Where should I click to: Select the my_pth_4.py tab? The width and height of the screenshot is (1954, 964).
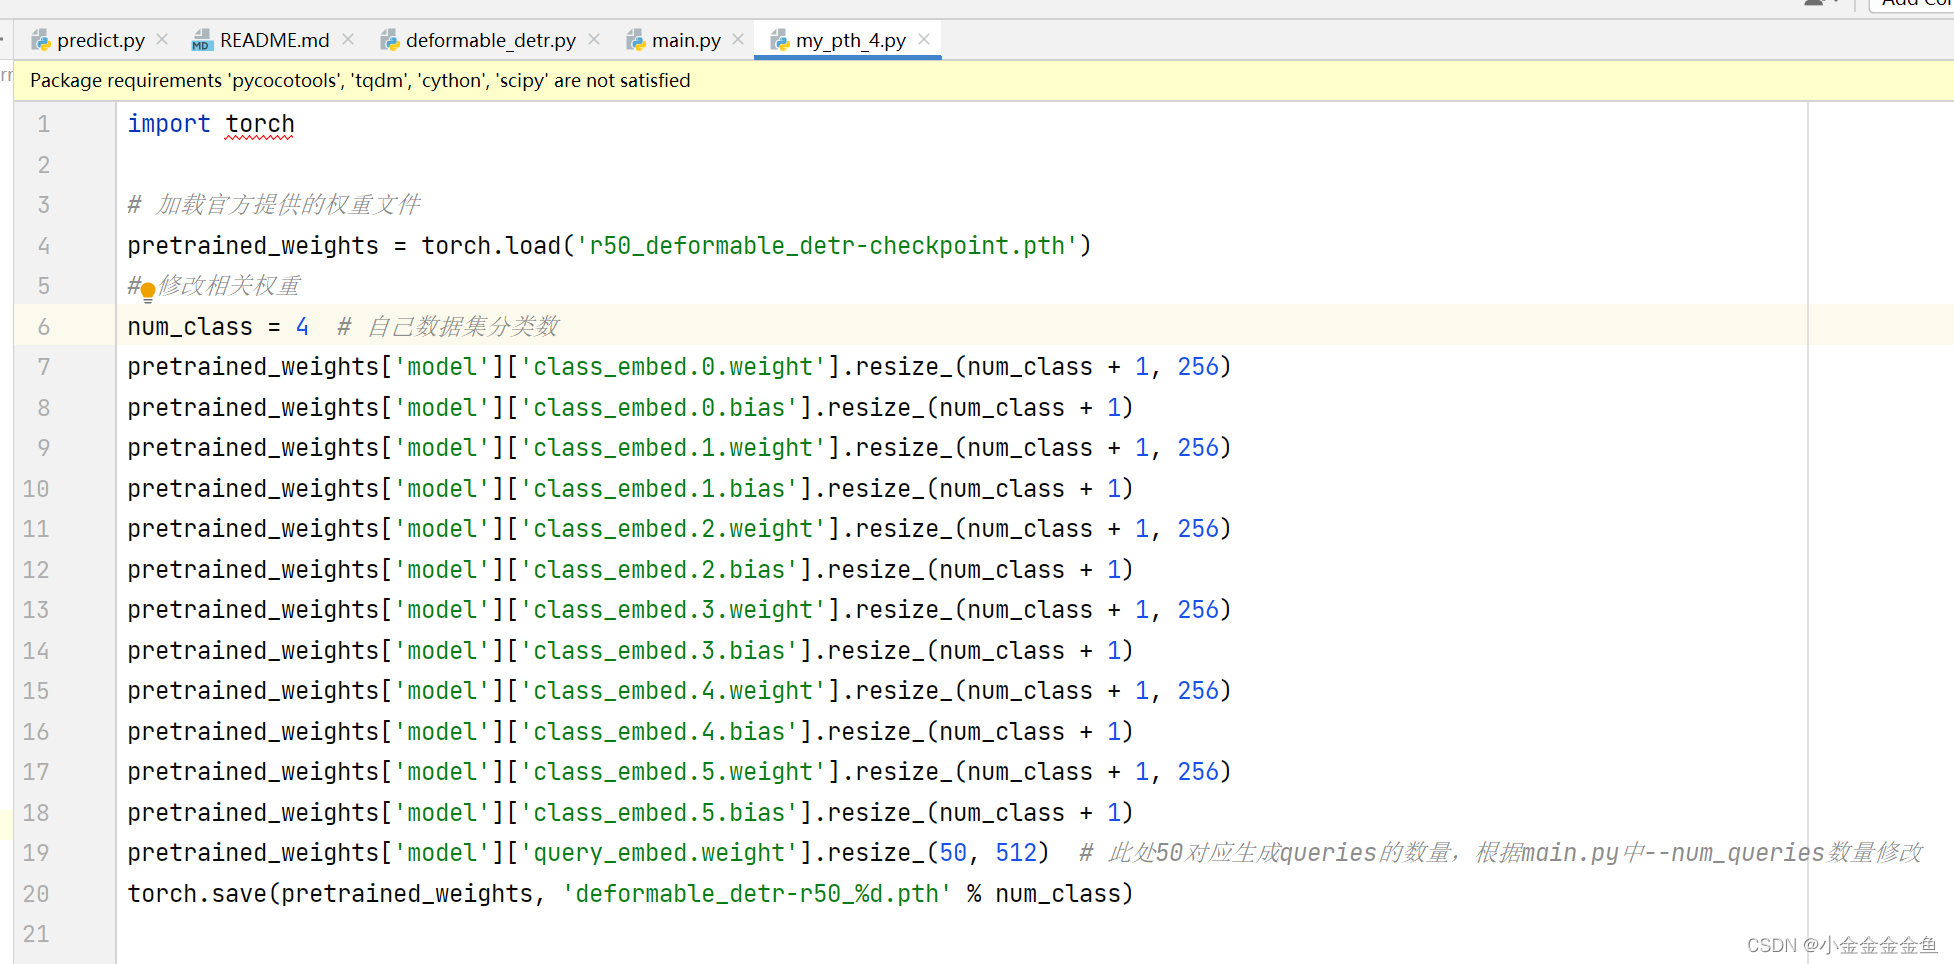tap(850, 40)
